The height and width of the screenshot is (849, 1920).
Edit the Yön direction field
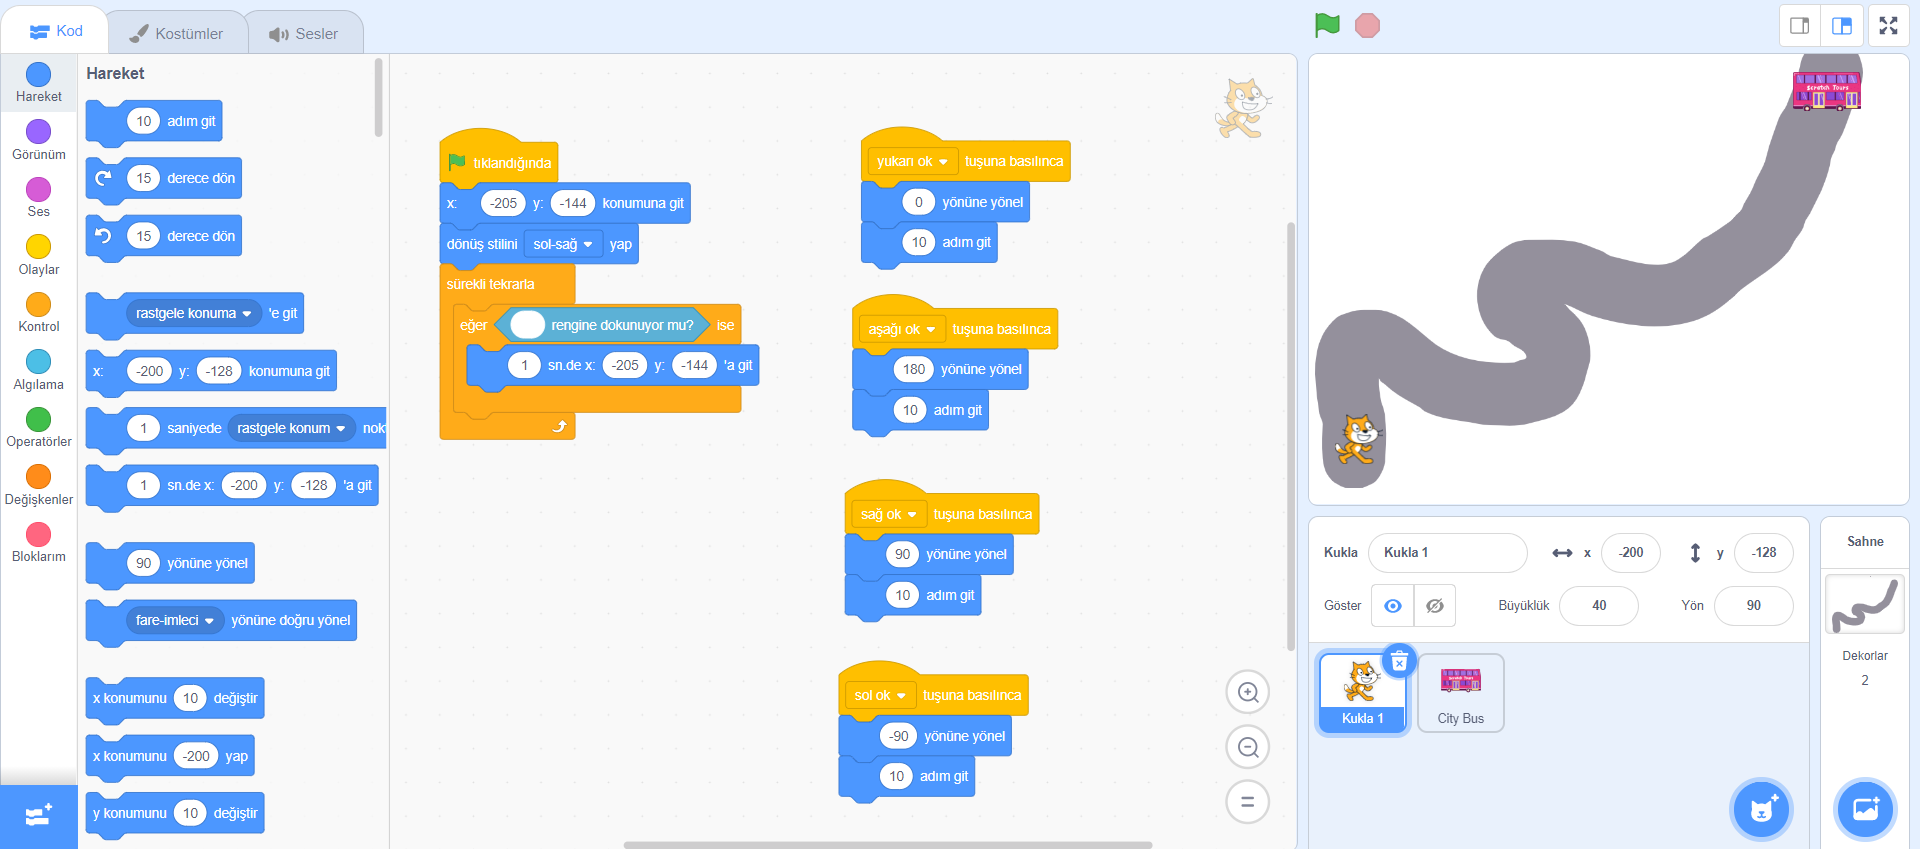[1754, 606]
